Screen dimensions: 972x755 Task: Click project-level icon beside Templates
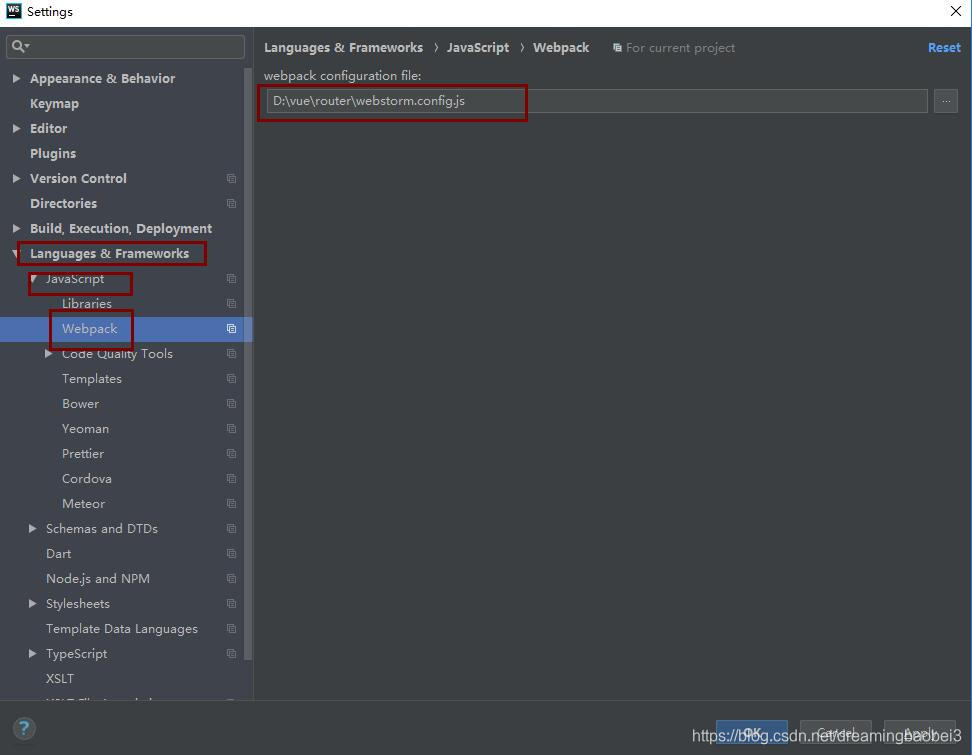[x=231, y=379]
